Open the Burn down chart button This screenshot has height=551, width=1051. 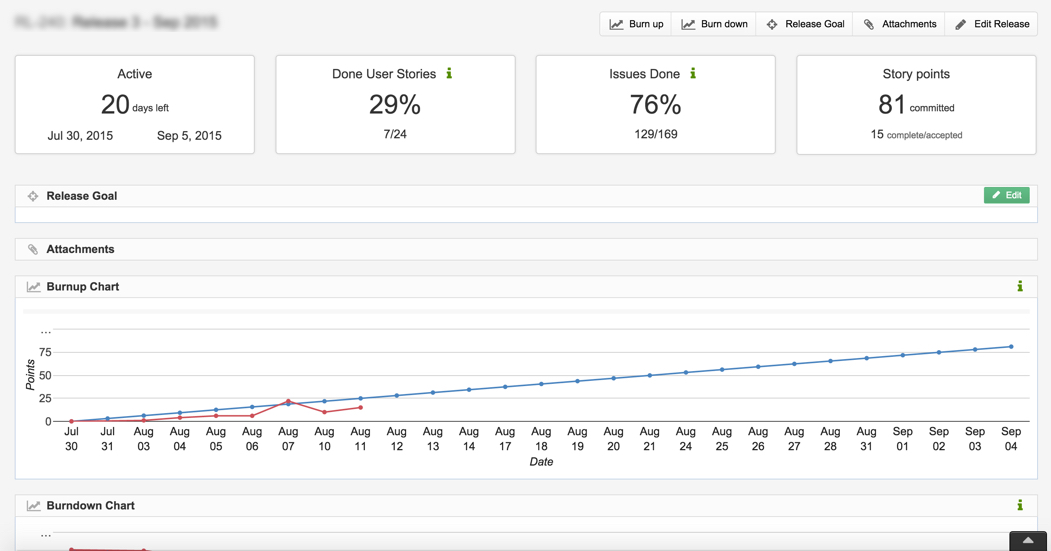(x=714, y=24)
